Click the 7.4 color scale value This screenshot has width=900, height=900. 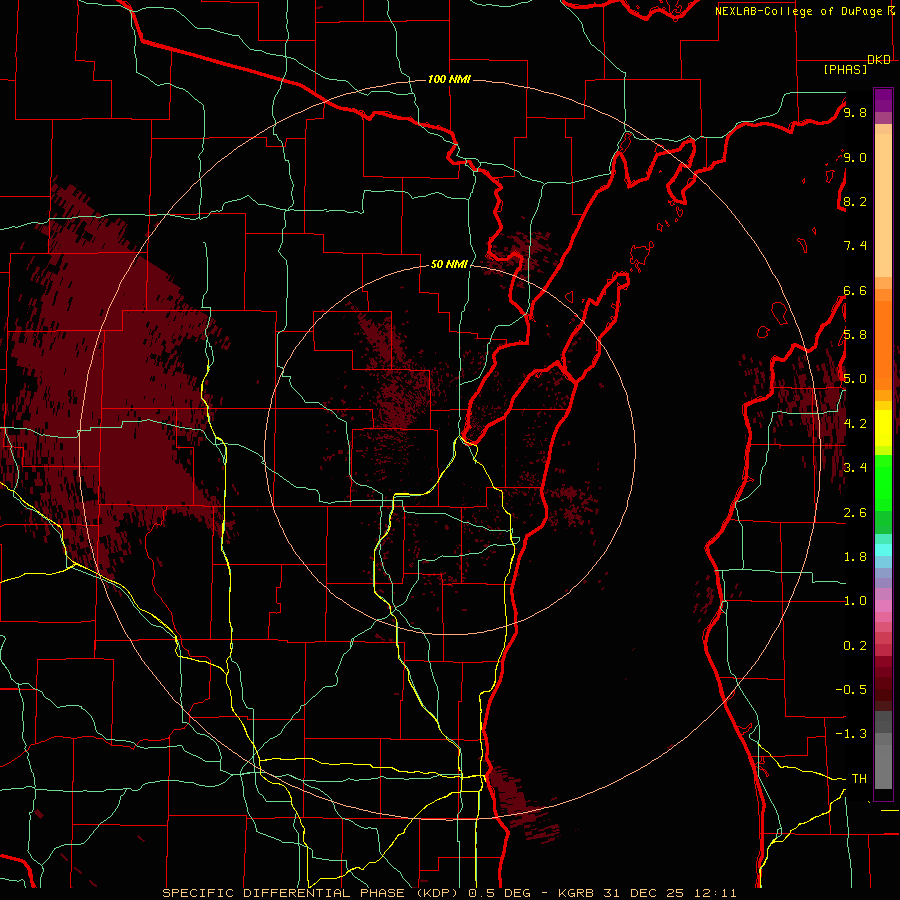(855, 246)
